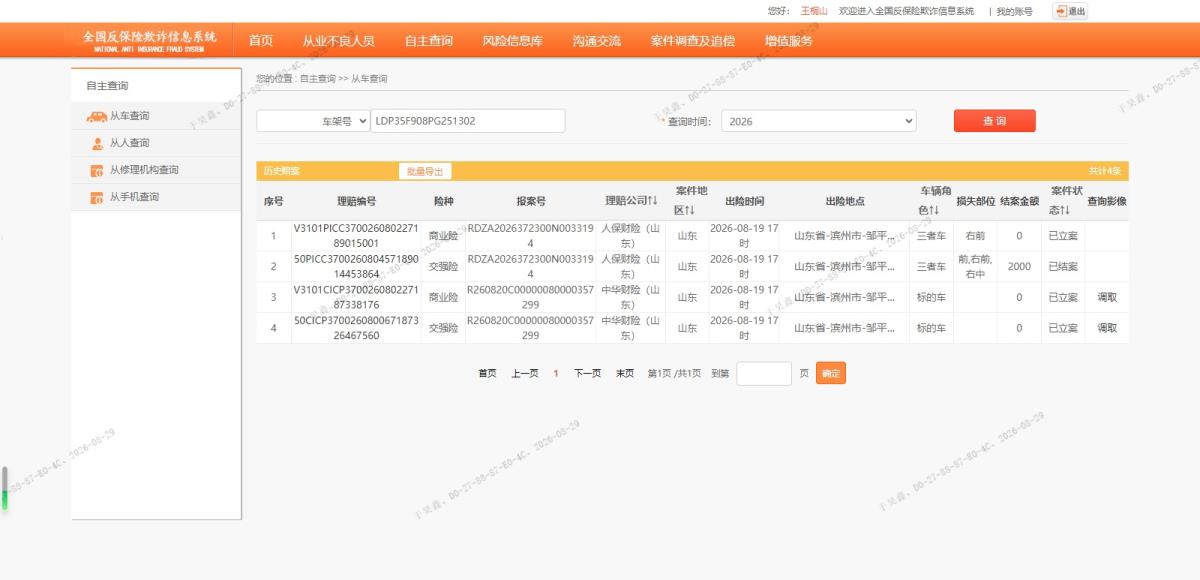The image size is (1200, 580).
Task: Open 自主查询 in the top navigation bar
Action: pyautogui.click(x=429, y=41)
